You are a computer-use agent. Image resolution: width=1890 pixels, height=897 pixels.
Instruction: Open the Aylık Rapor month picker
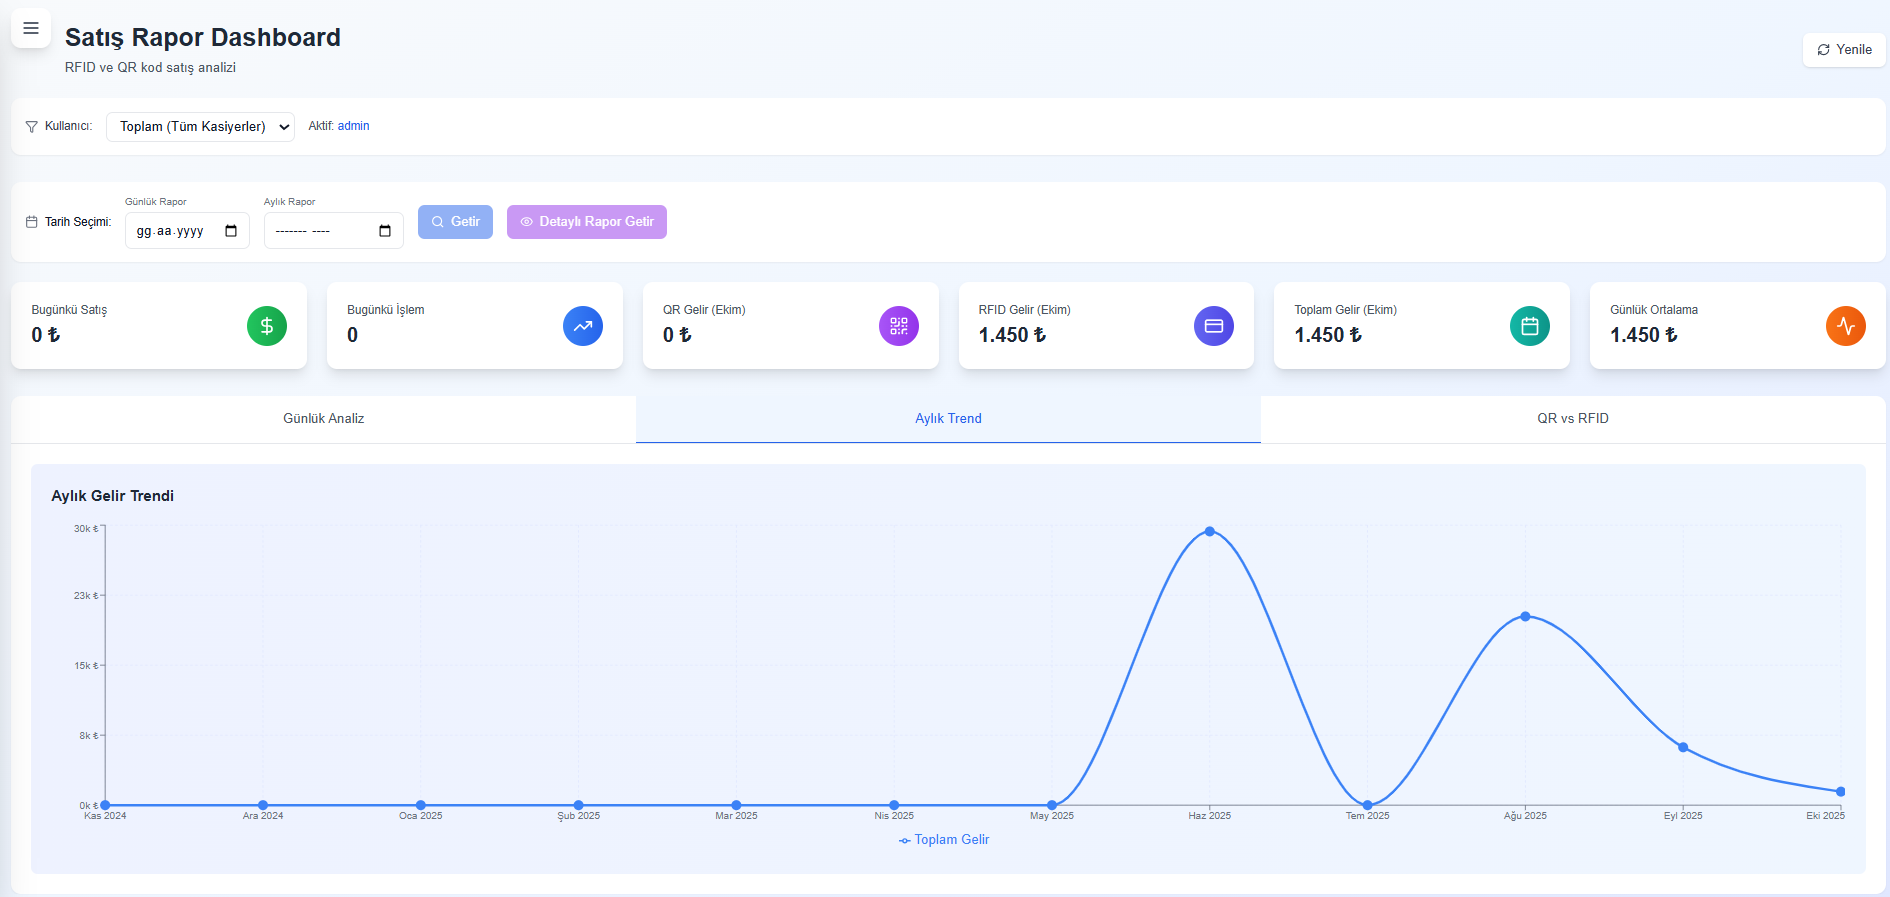click(x=385, y=231)
